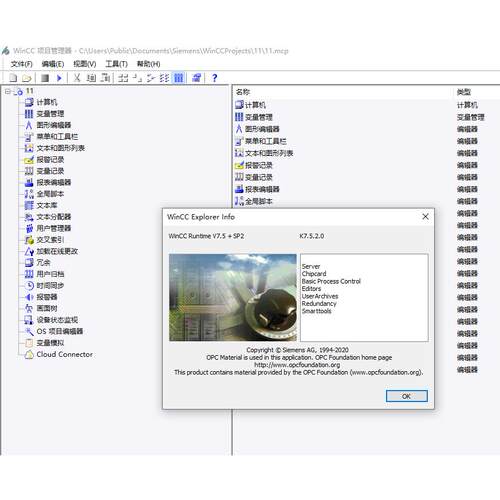Viewport: 500px width, 500px height.
Task: Select 图形编辑器 row in the right list
Action: (262, 129)
